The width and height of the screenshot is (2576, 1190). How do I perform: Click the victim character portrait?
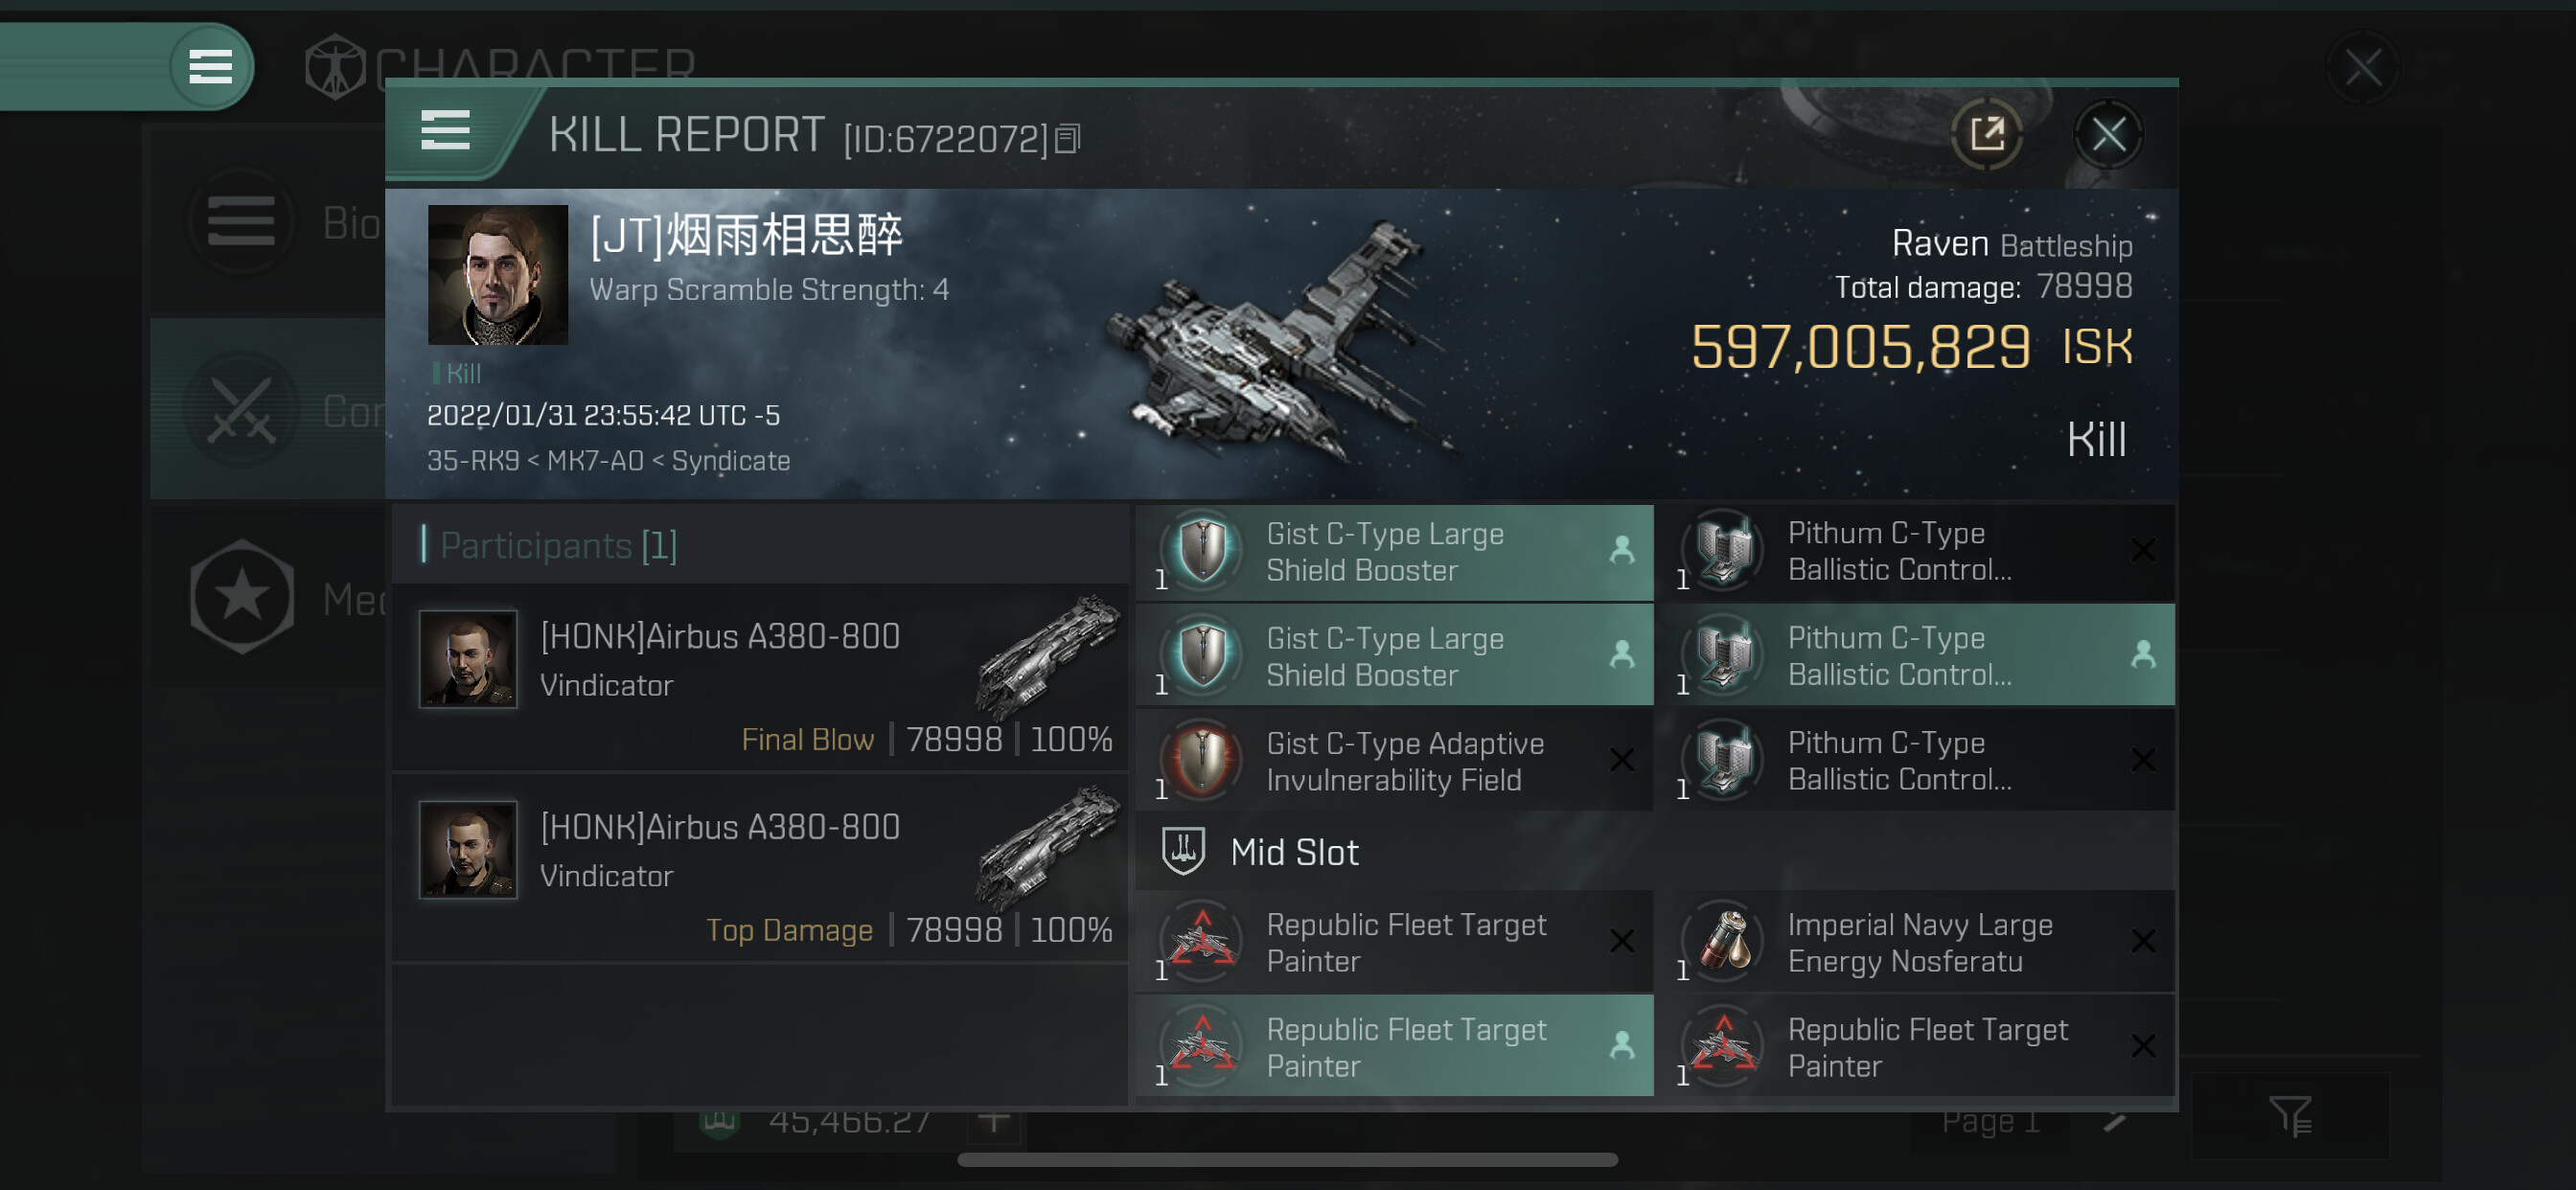(498, 275)
